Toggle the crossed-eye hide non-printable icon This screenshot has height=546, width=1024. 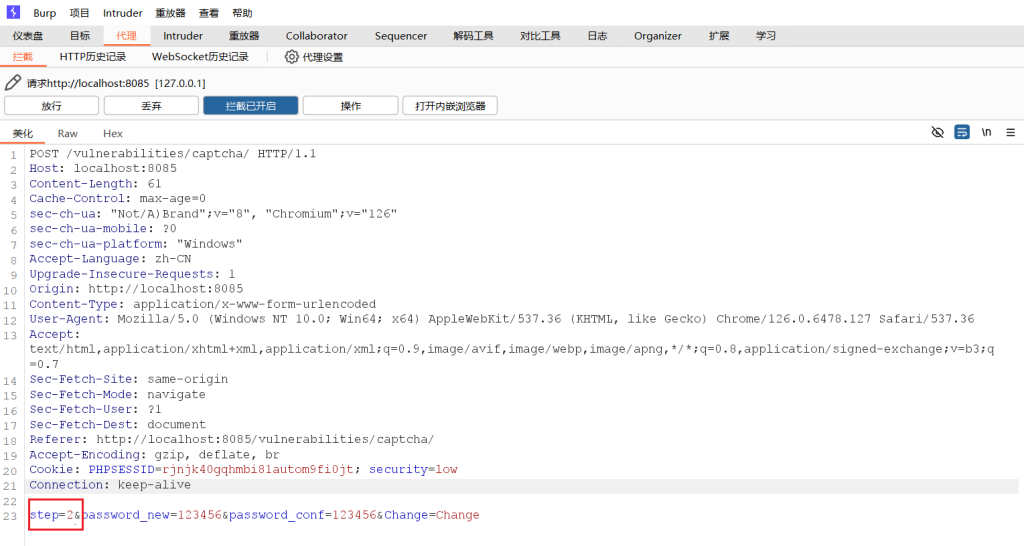937,132
